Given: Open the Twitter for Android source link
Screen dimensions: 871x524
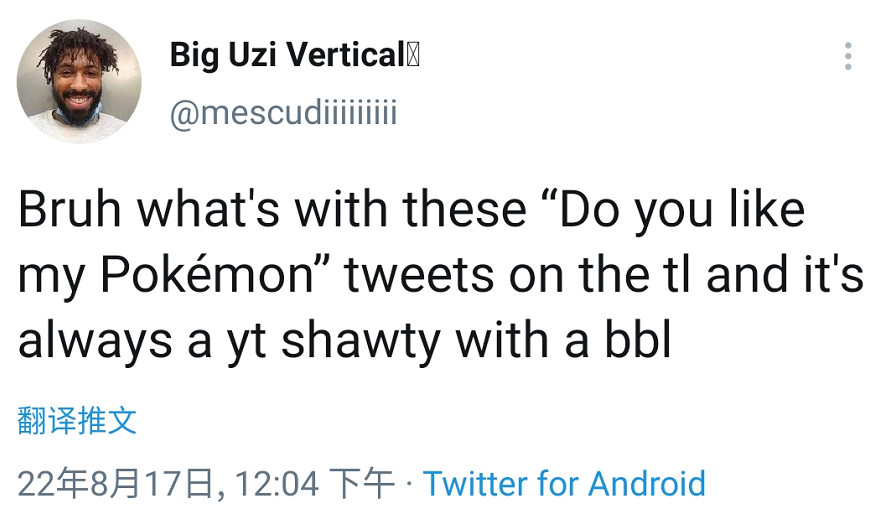Looking at the screenshot, I should tap(564, 484).
